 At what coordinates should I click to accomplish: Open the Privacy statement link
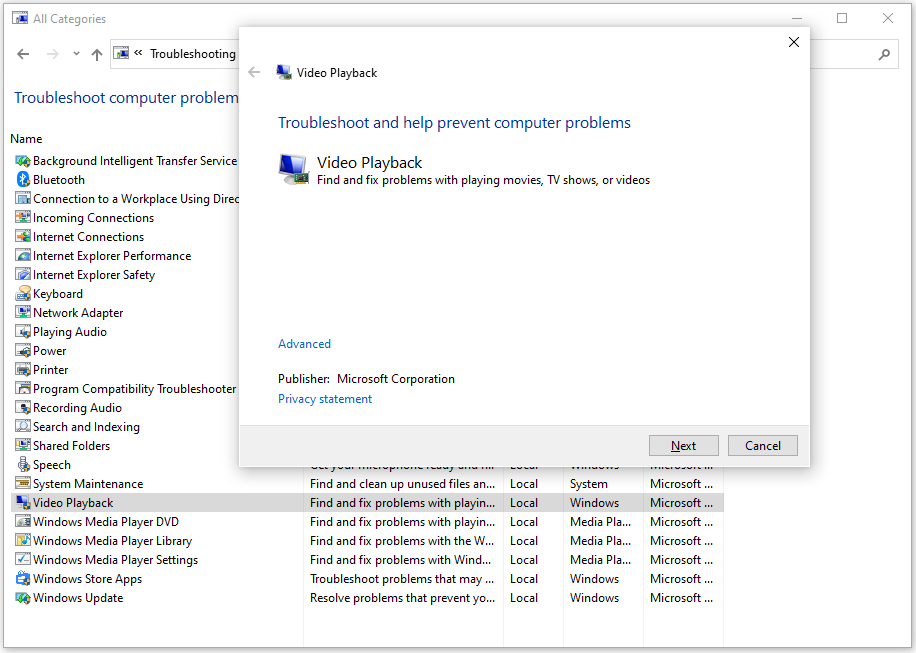pos(325,399)
